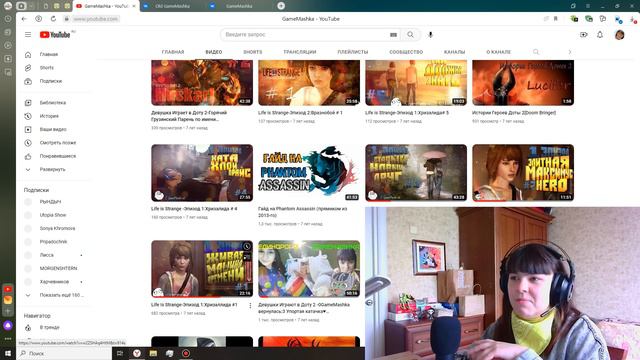Click the red recording app in the taskbar
Viewport: 640px width, 360px height.
click(186, 353)
